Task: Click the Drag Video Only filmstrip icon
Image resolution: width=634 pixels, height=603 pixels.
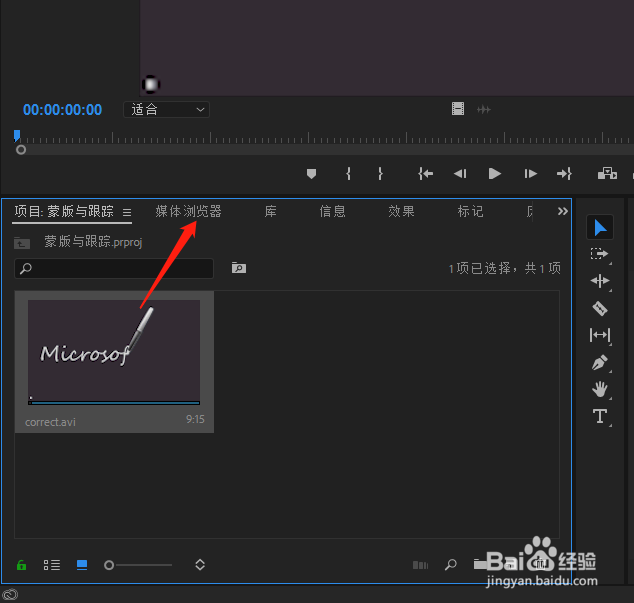Action: tap(458, 109)
